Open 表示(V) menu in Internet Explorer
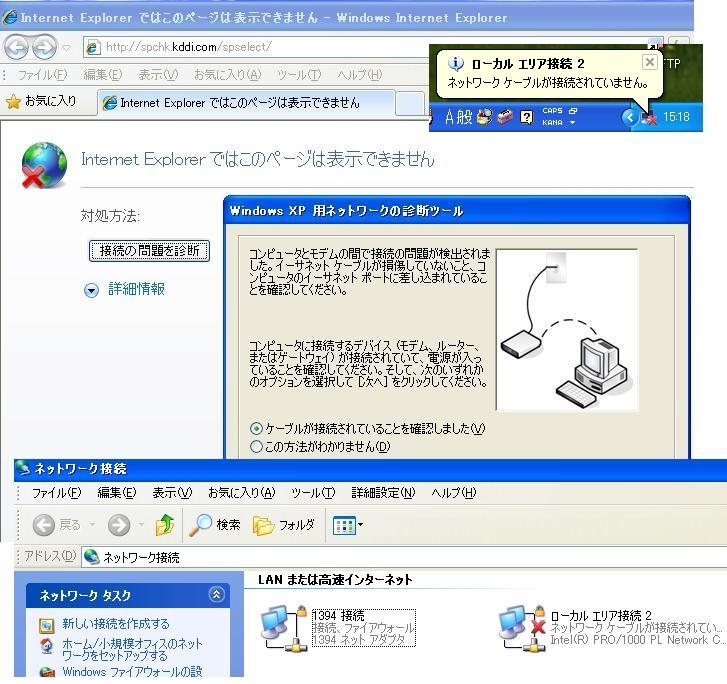The width and height of the screenshot is (727, 684). tap(158, 75)
